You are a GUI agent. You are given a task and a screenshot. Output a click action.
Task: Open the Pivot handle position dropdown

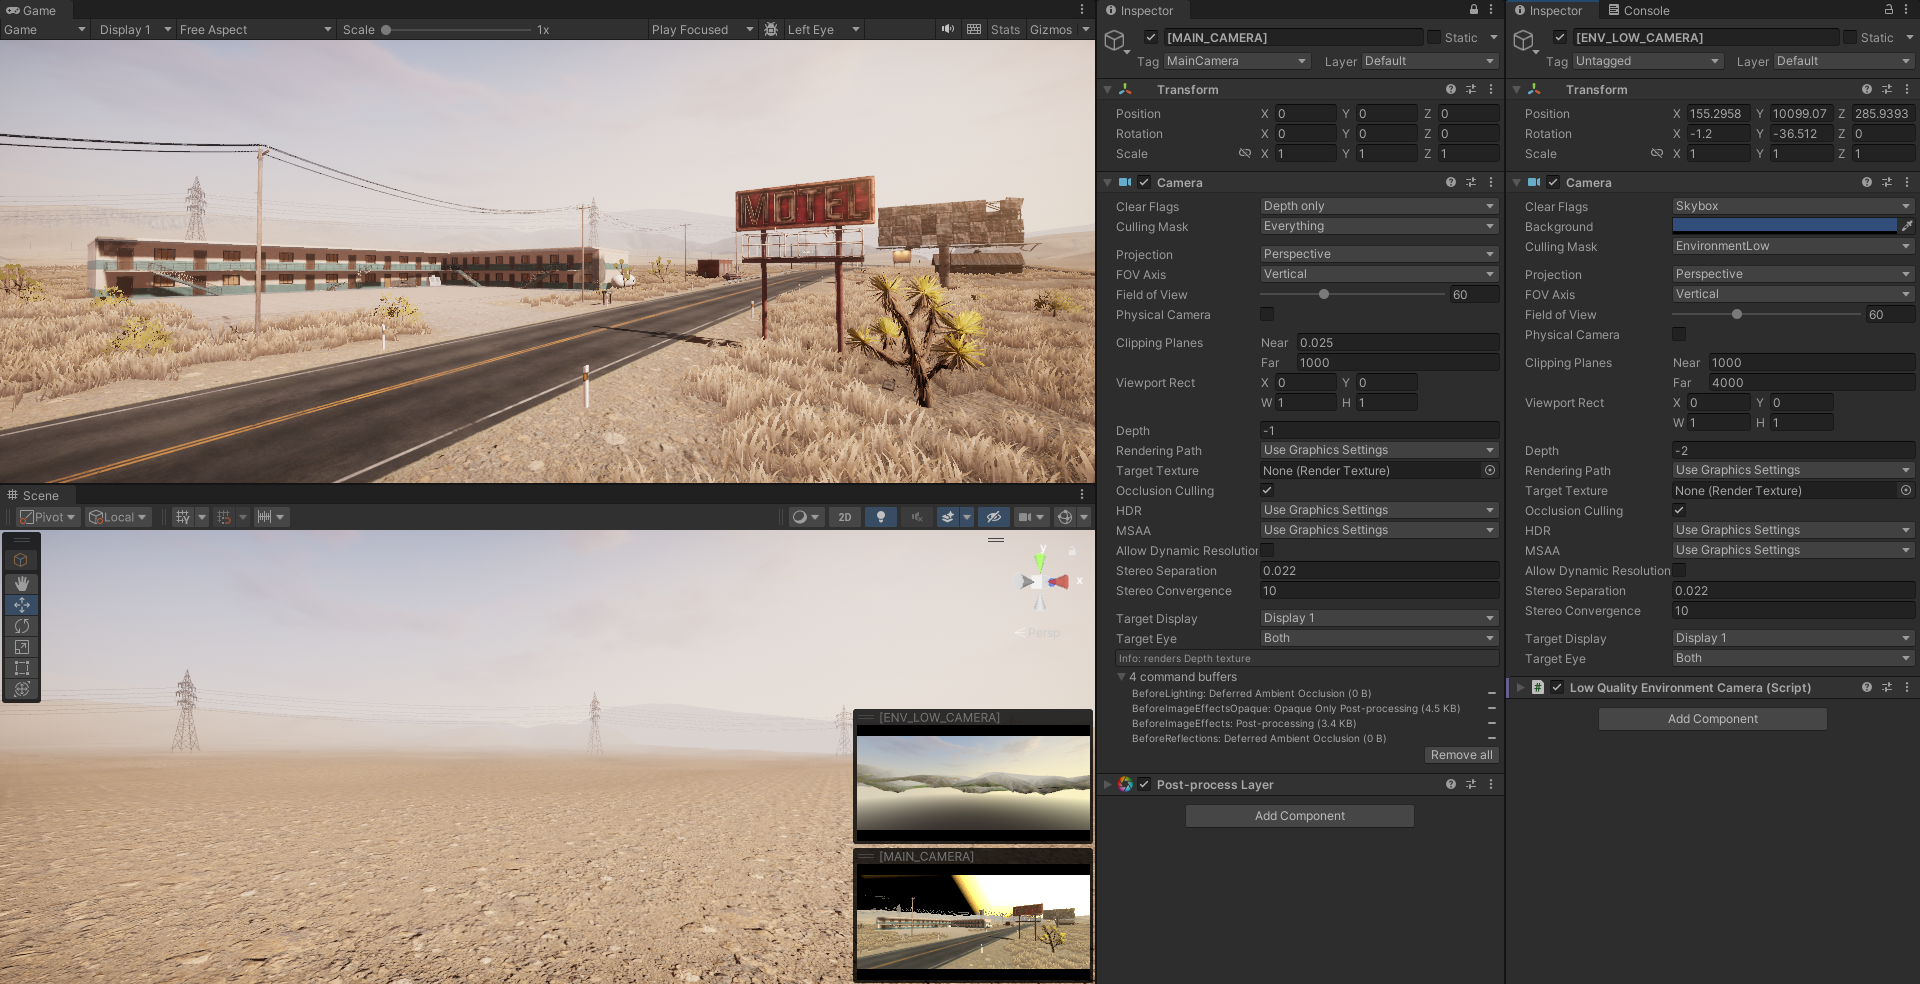click(x=48, y=517)
